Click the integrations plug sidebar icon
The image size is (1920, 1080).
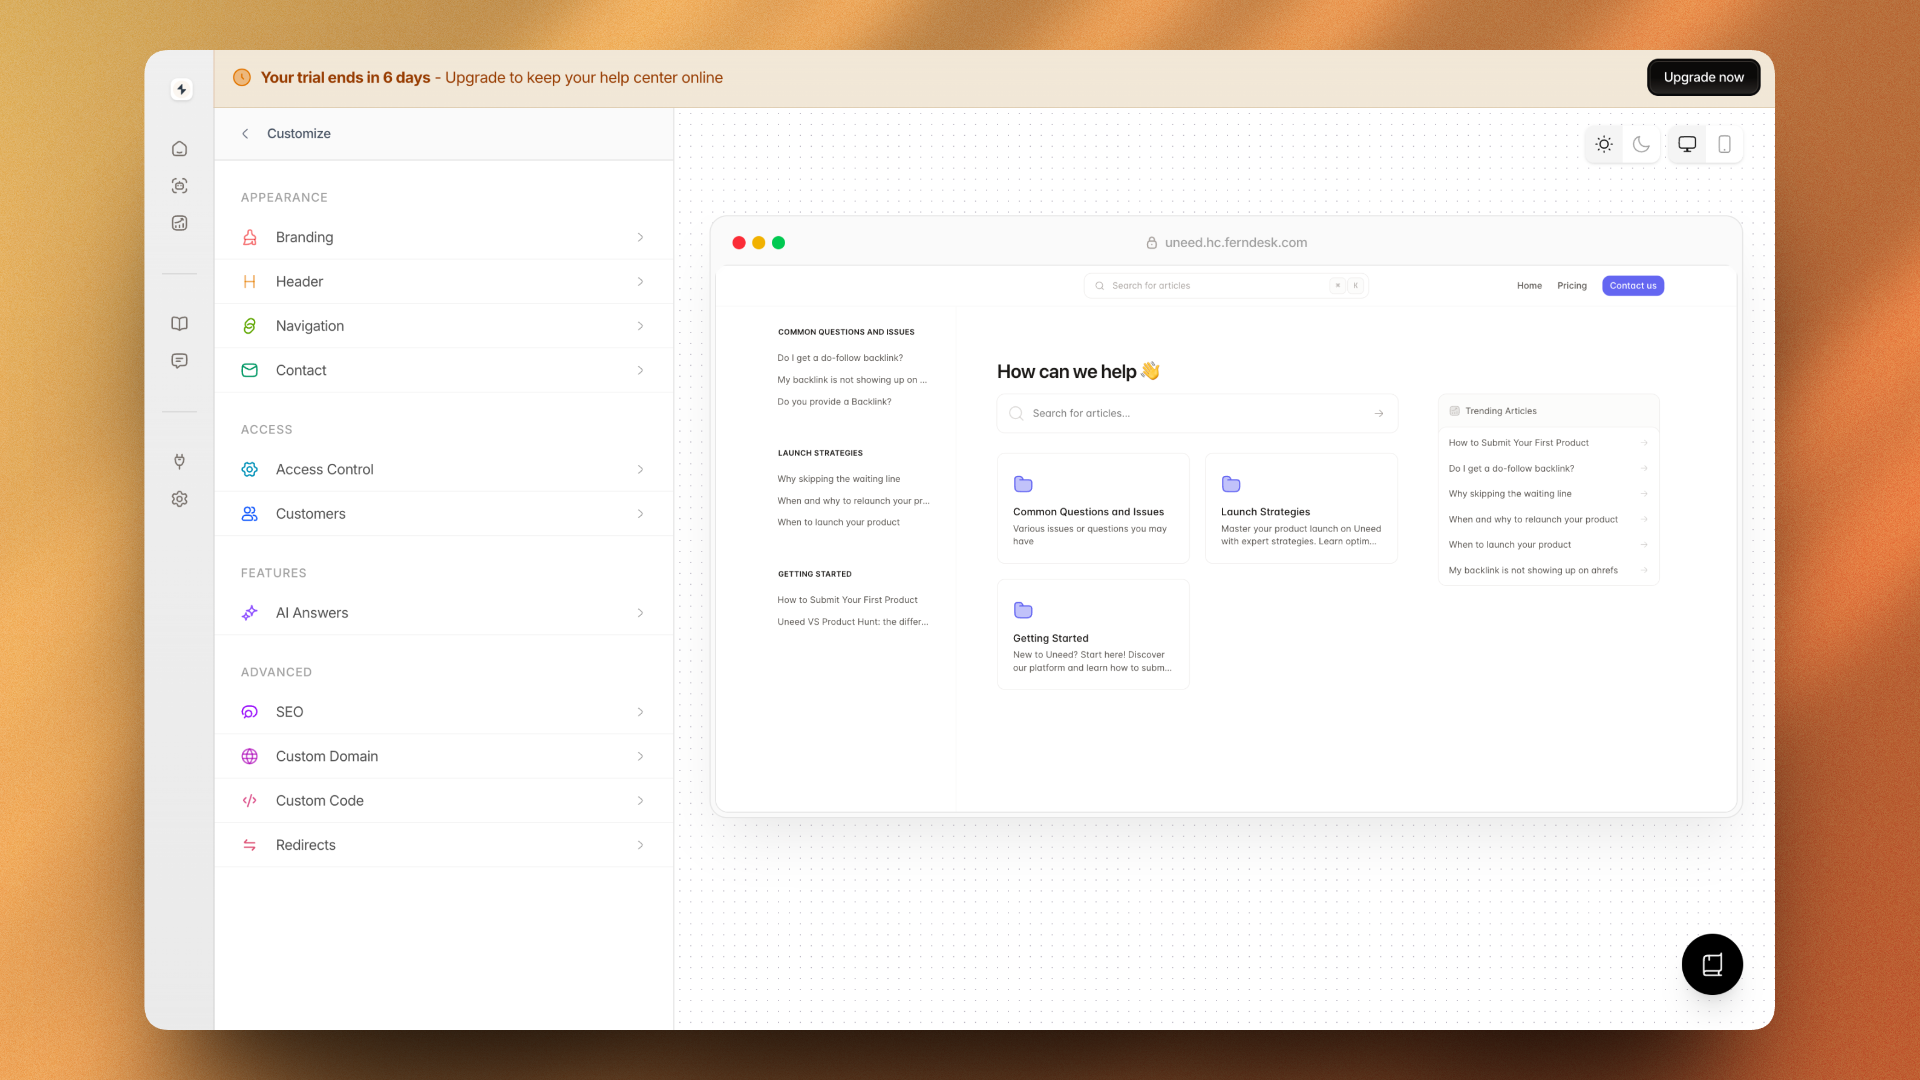(179, 461)
